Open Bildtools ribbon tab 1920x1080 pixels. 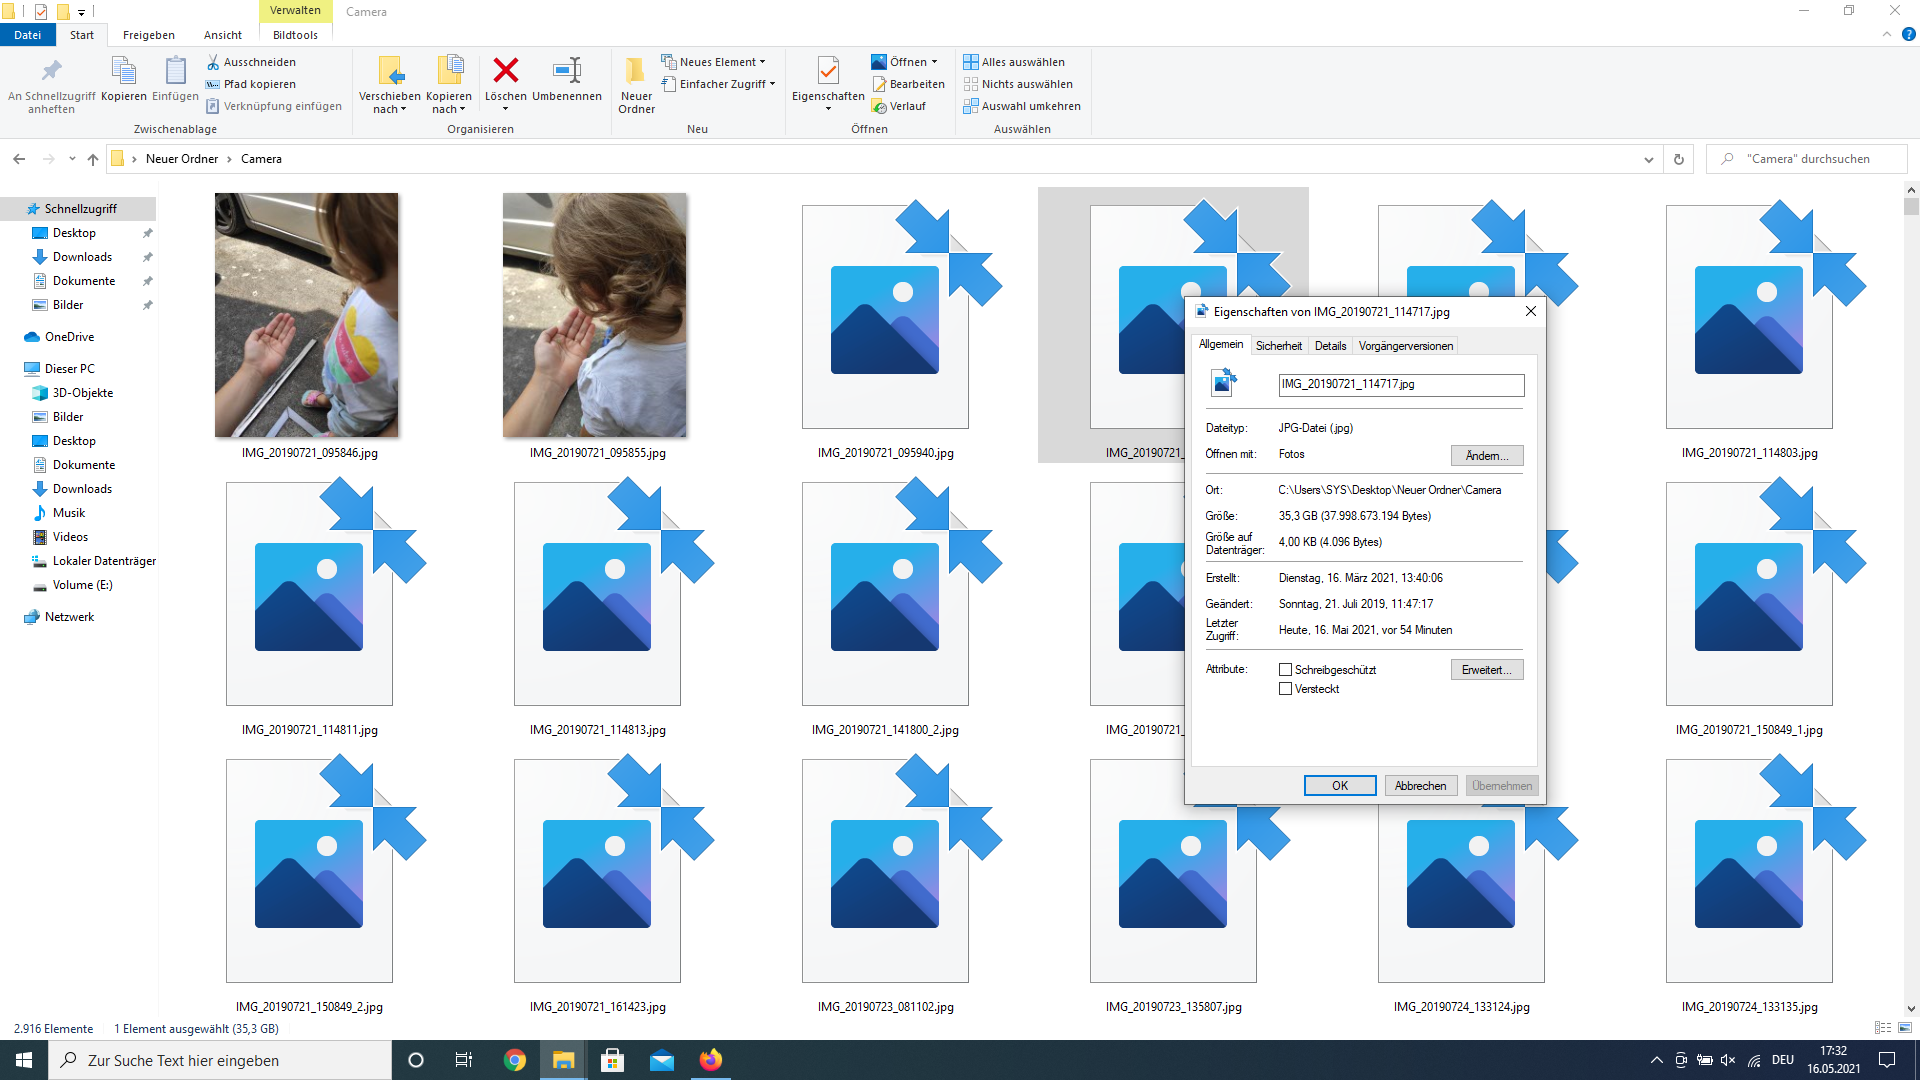[x=295, y=35]
